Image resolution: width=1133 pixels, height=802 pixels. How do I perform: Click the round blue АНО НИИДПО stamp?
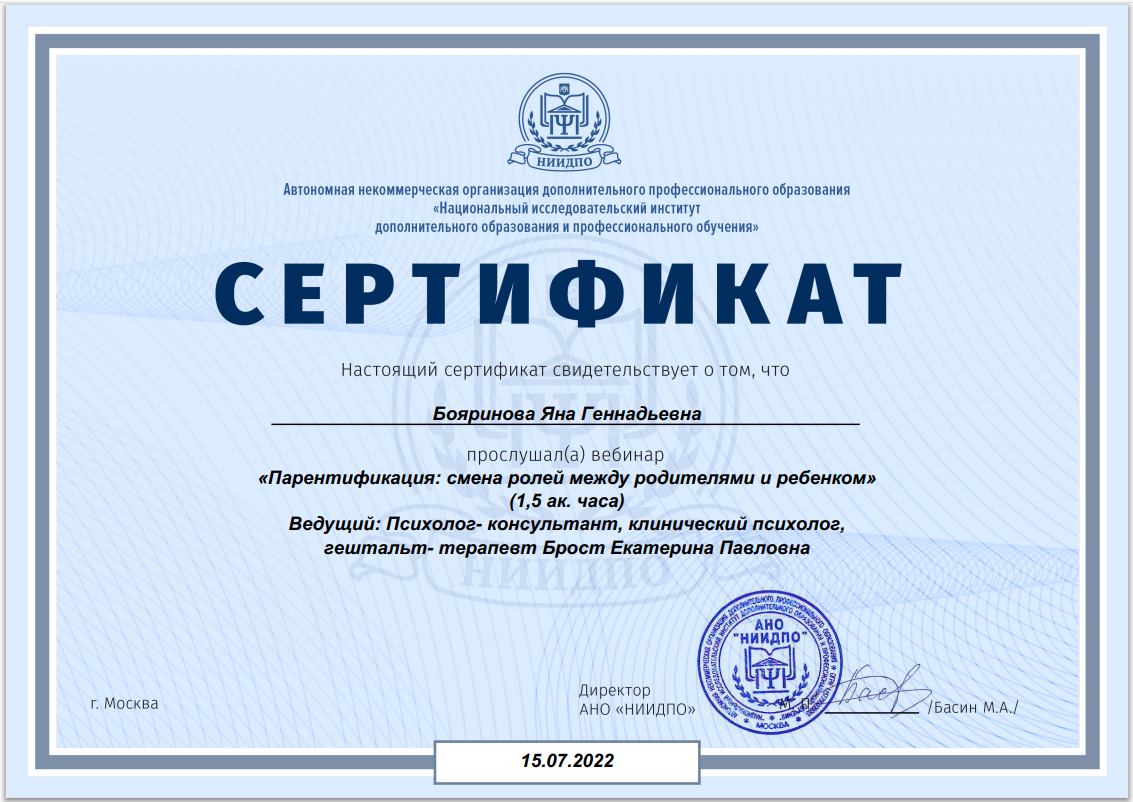770,663
